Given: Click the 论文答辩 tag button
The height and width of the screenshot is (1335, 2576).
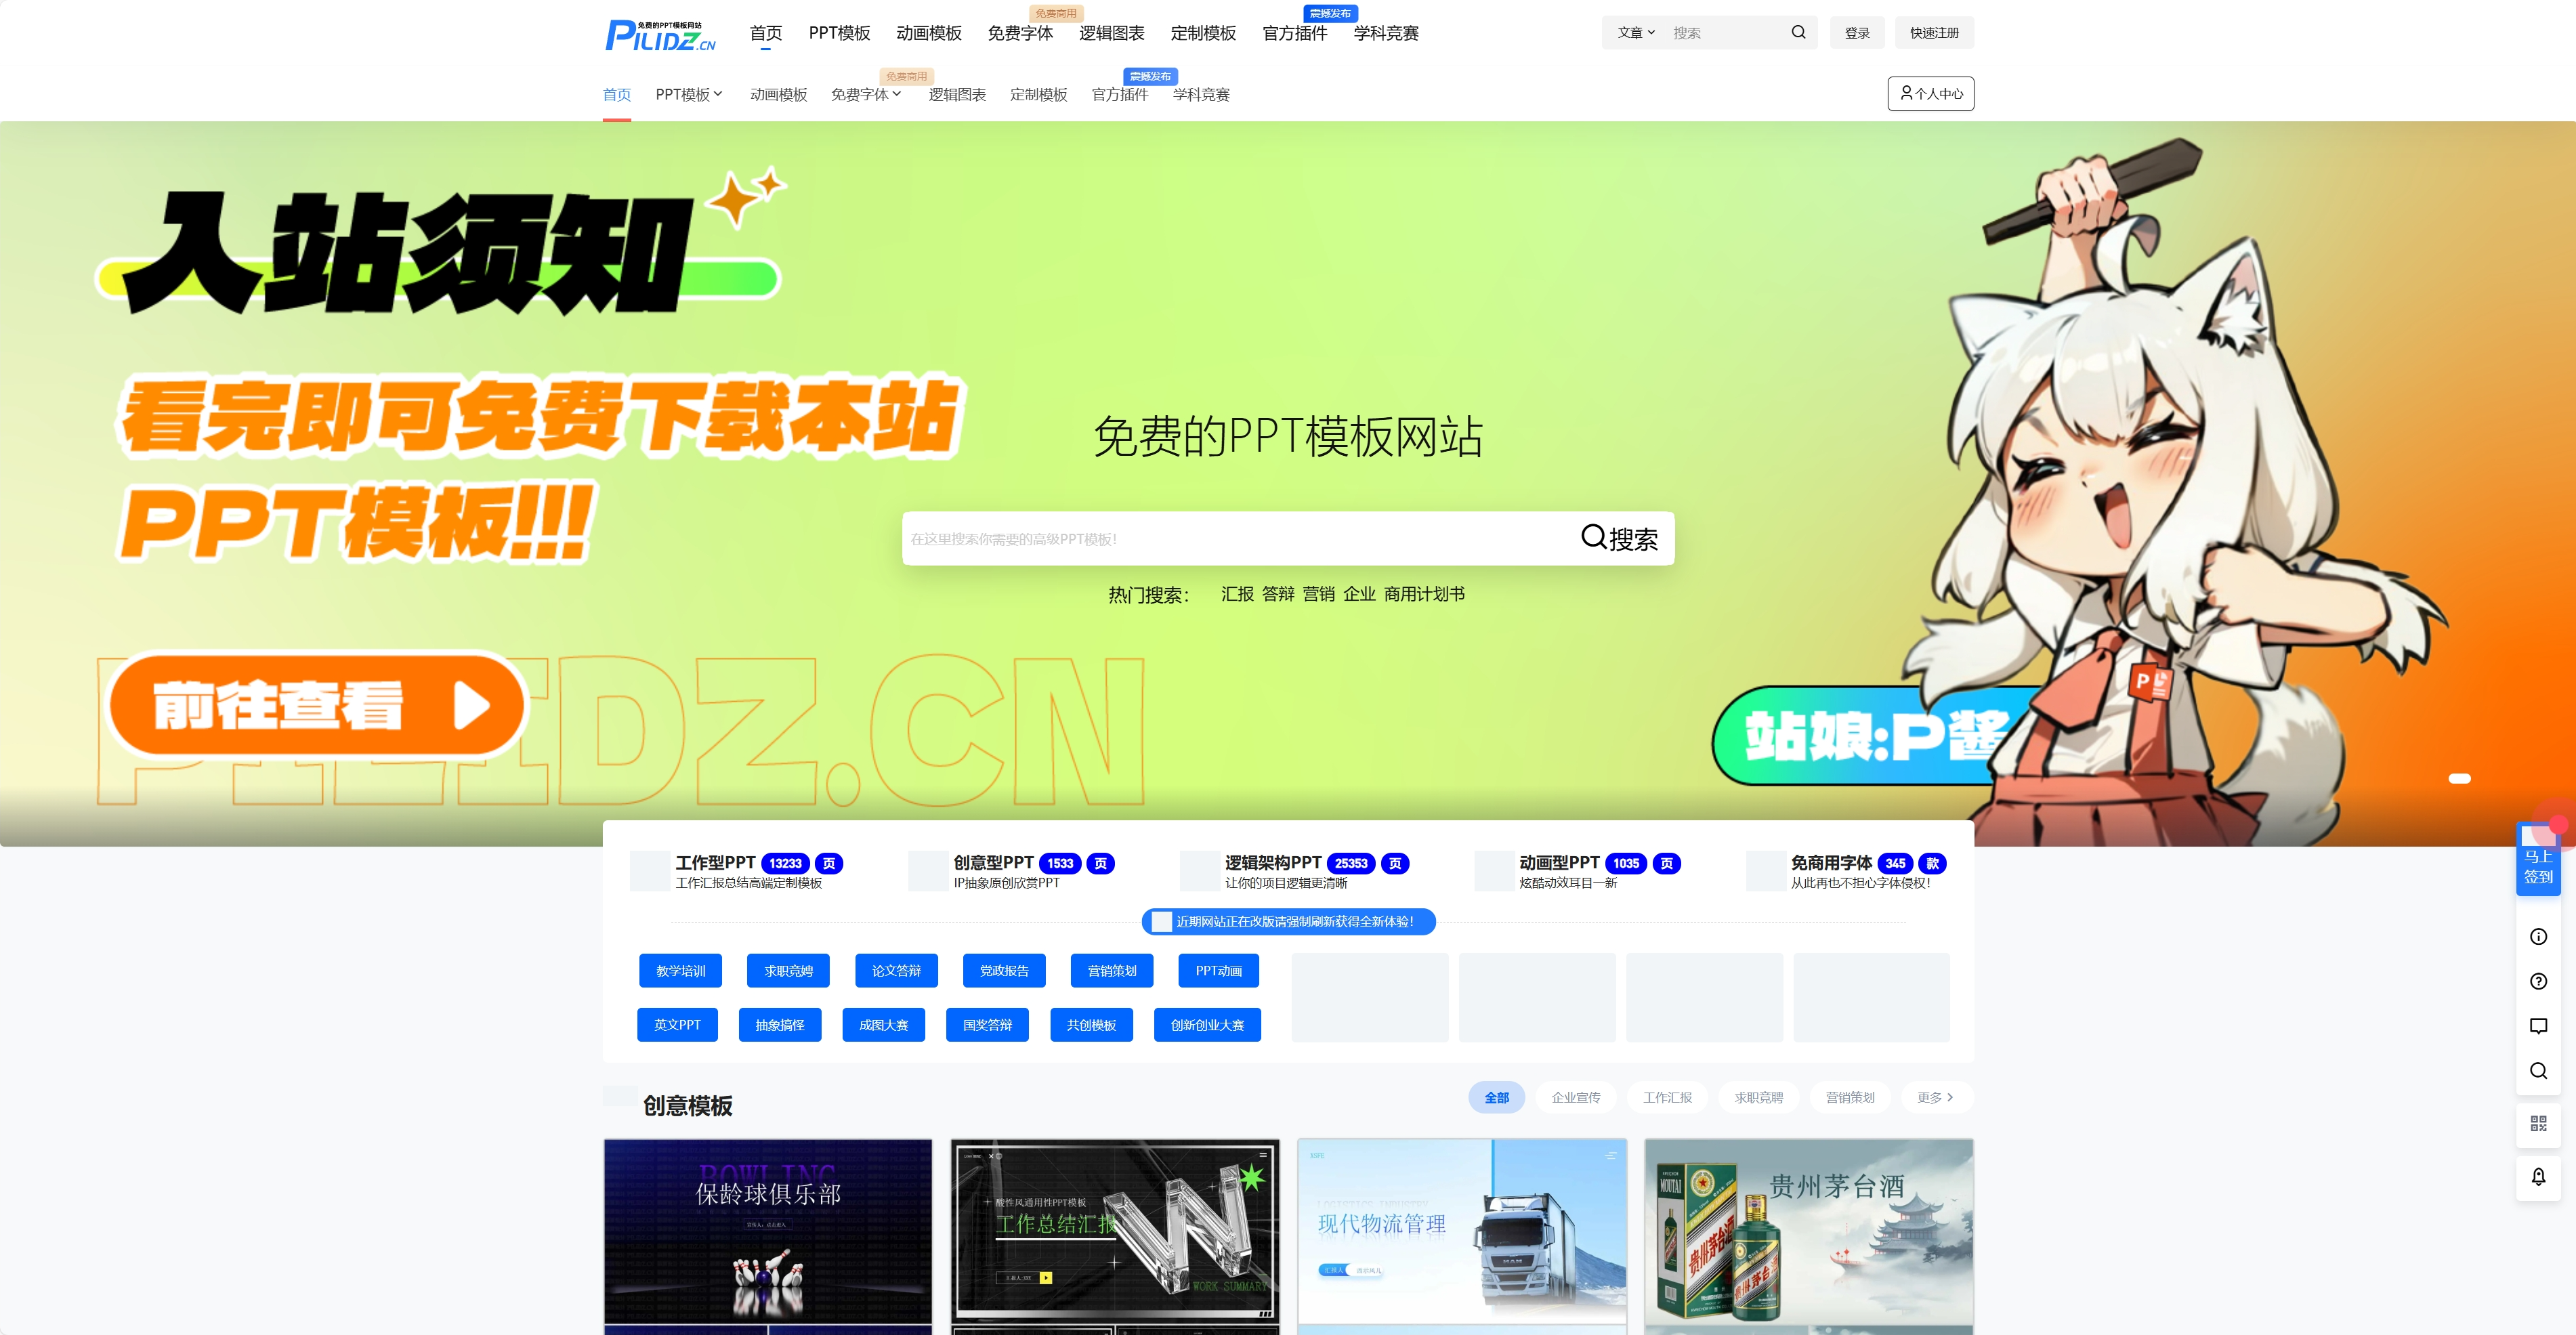Looking at the screenshot, I should [896, 970].
